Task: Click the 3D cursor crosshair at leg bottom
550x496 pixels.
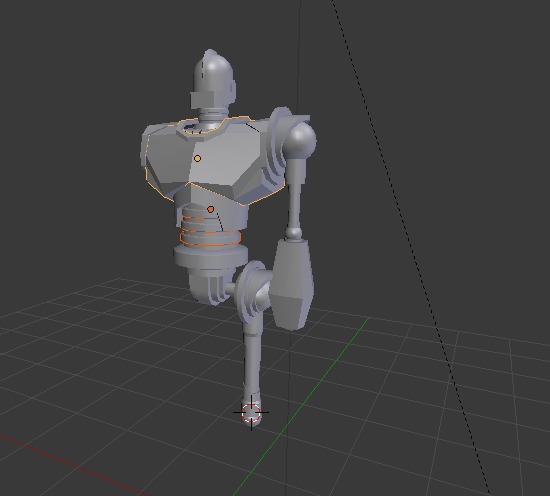Action: pos(251,413)
